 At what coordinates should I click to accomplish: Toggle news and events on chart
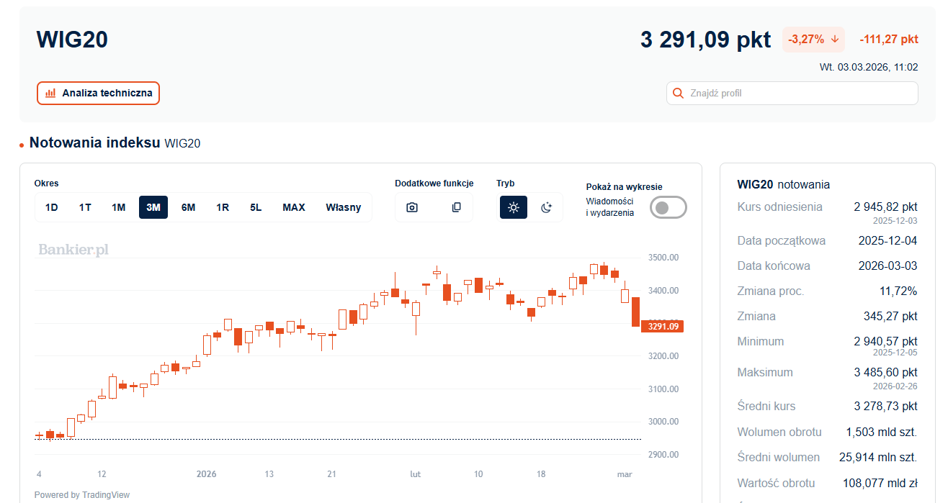coord(668,207)
